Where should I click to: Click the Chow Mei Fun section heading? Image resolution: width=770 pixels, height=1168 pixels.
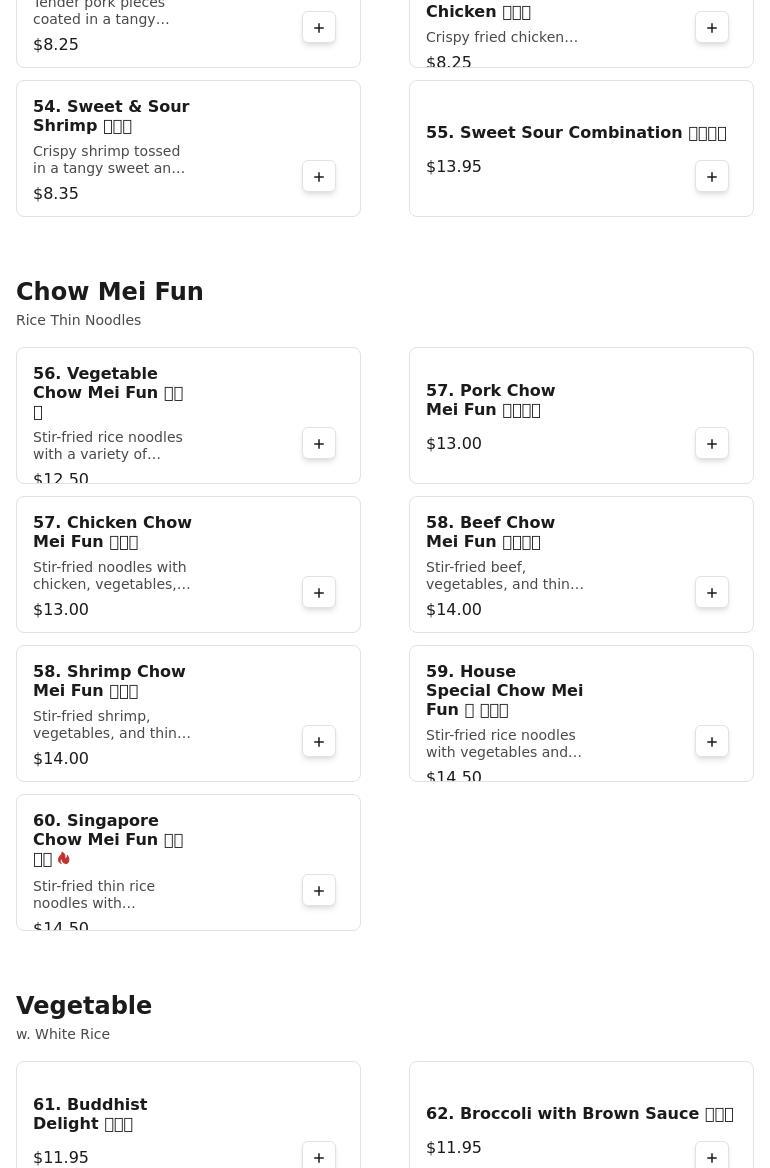coord(110,292)
